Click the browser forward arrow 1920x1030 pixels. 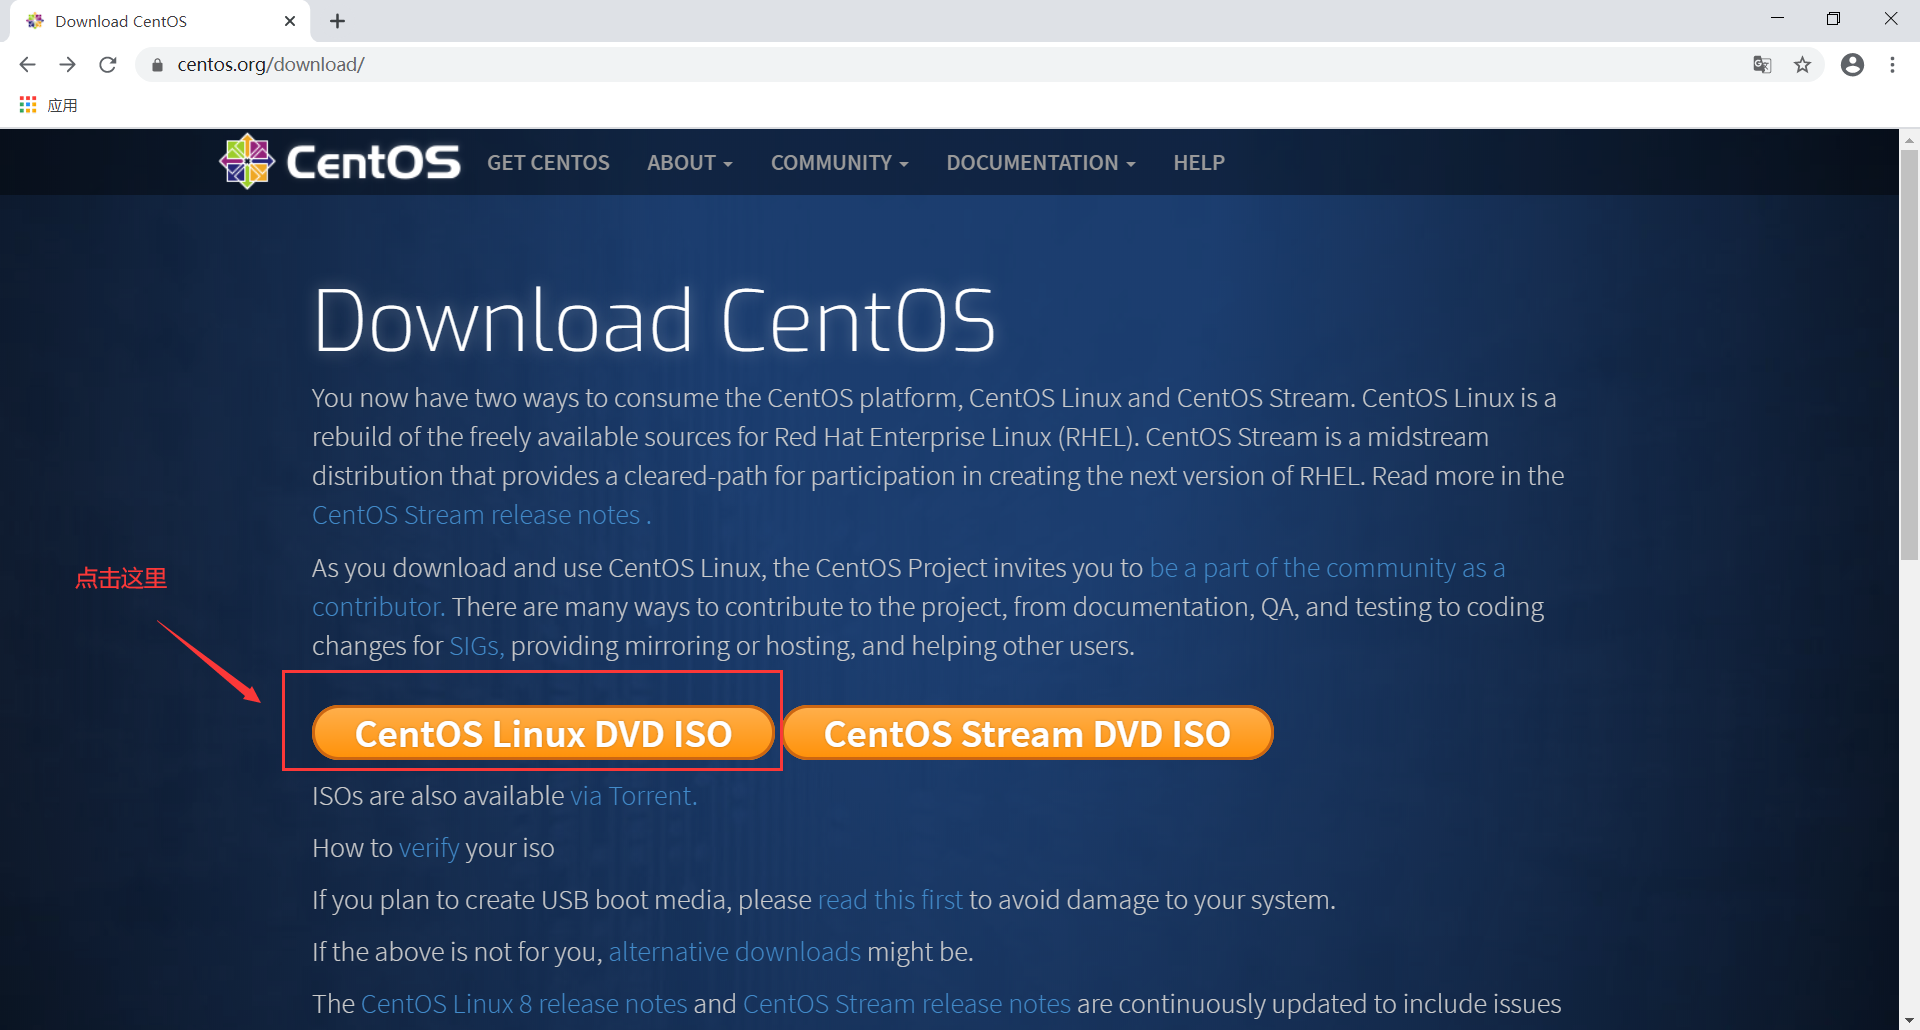[67, 65]
